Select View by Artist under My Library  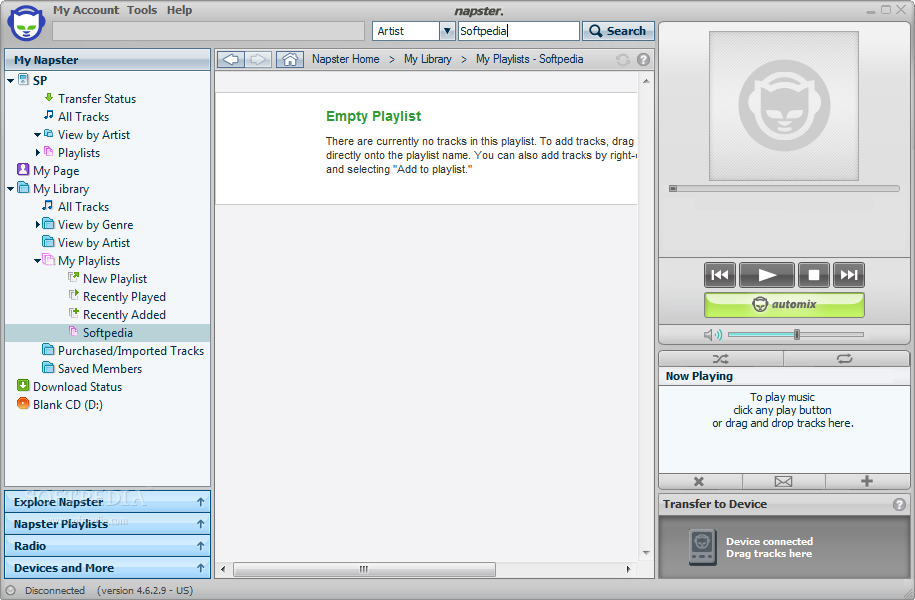94,243
